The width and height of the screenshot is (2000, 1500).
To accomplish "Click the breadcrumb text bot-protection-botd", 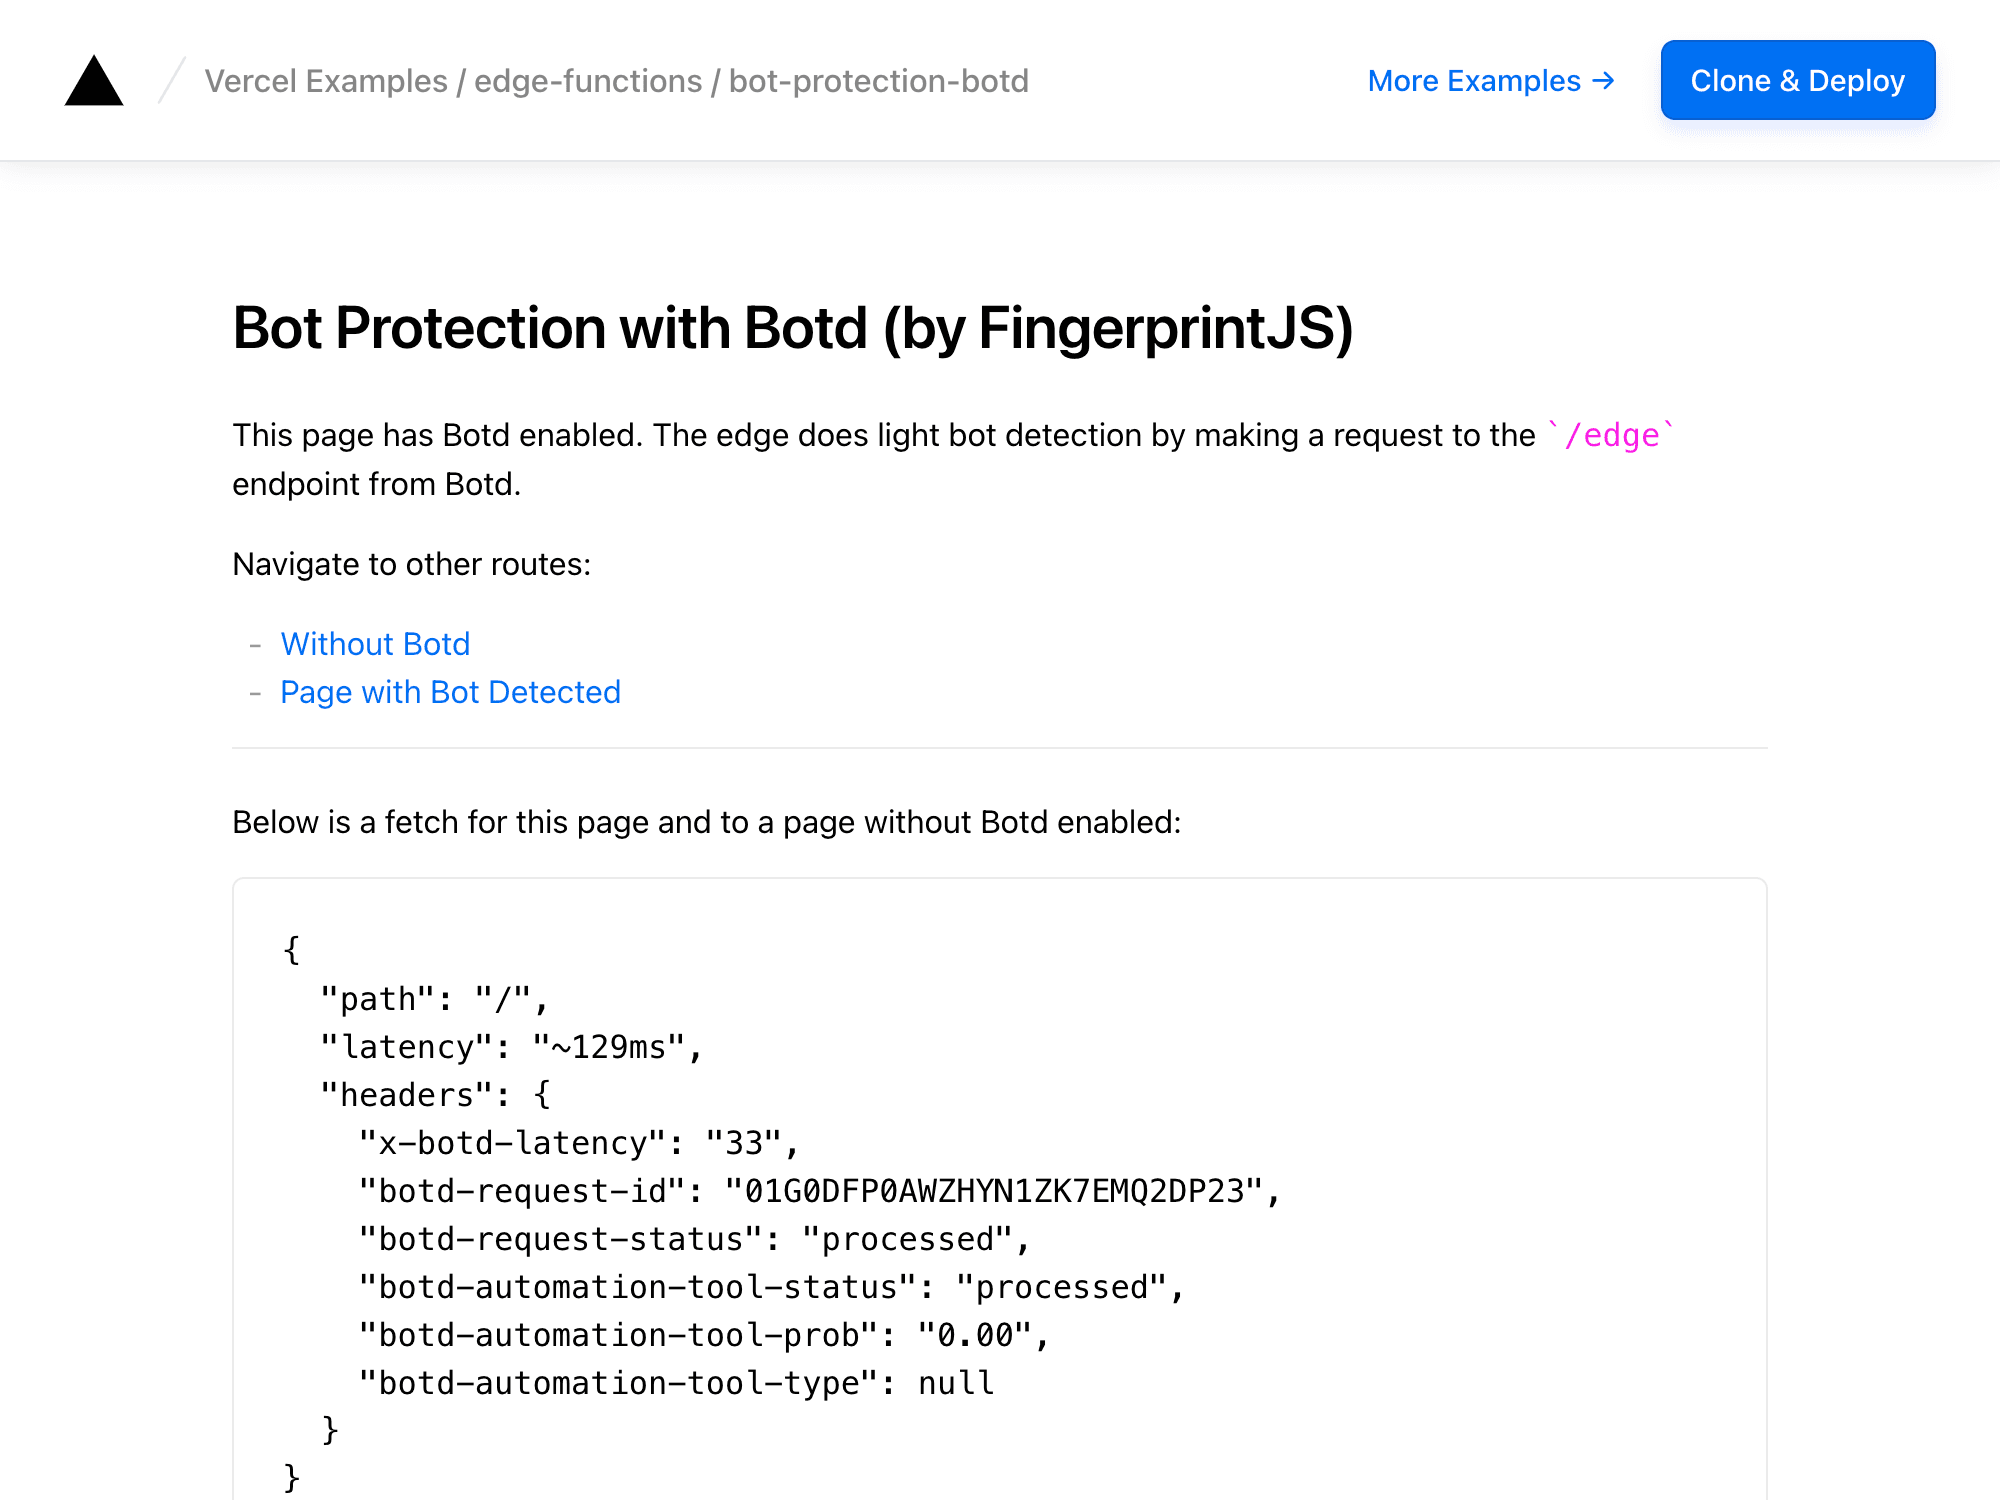I will 878,81.
